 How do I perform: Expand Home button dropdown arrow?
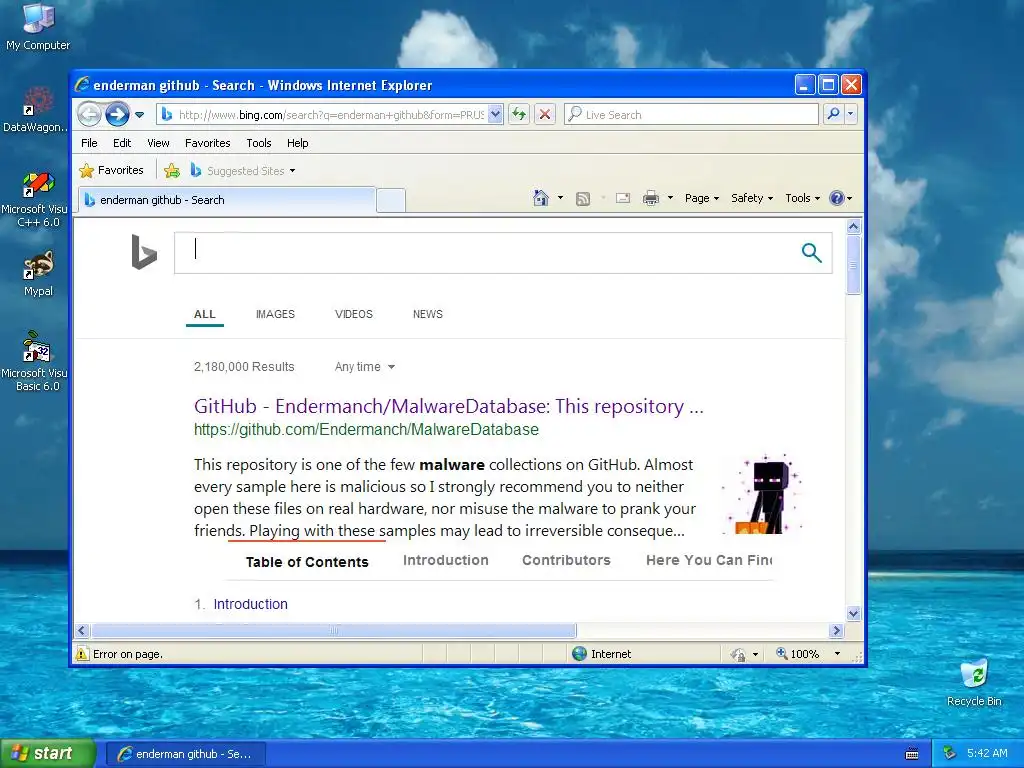[x=560, y=198]
